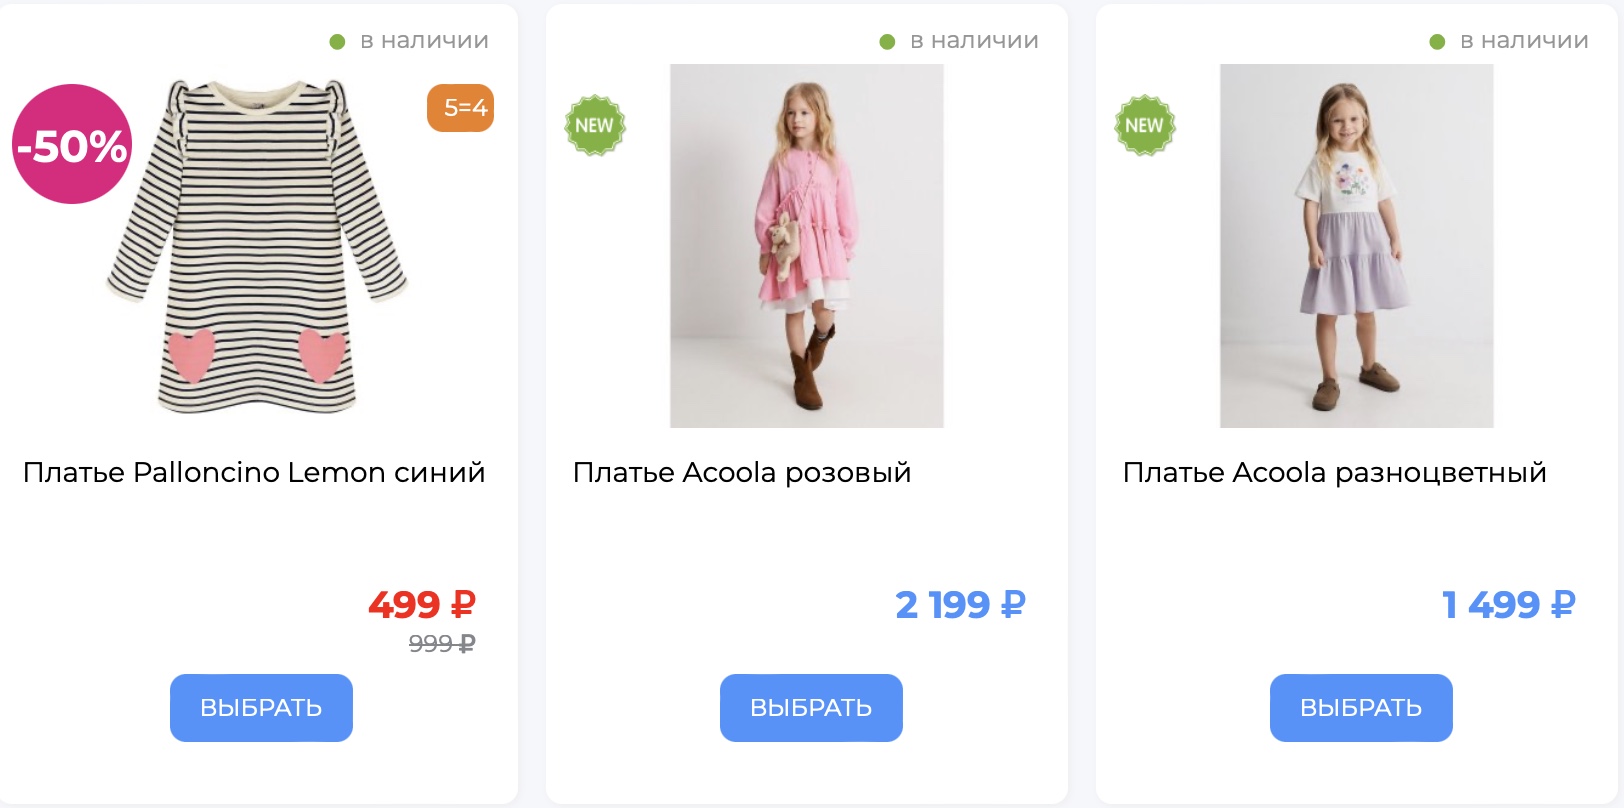
Task: Click the pink -50% discount badge
Action: (72, 144)
